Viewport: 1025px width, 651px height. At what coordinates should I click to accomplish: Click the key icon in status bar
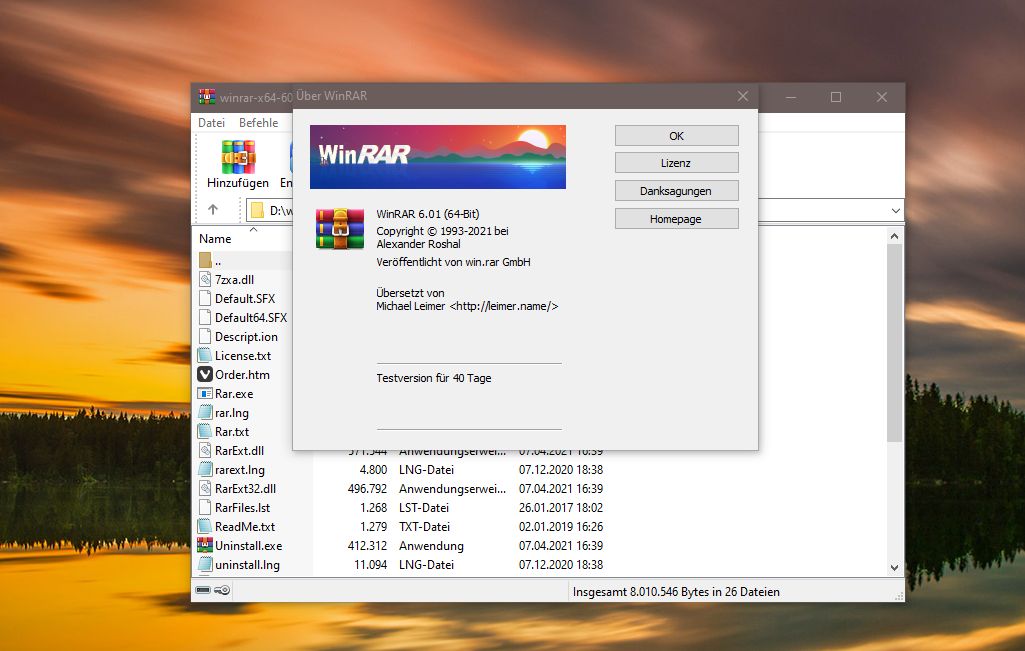pyautogui.click(x=222, y=590)
